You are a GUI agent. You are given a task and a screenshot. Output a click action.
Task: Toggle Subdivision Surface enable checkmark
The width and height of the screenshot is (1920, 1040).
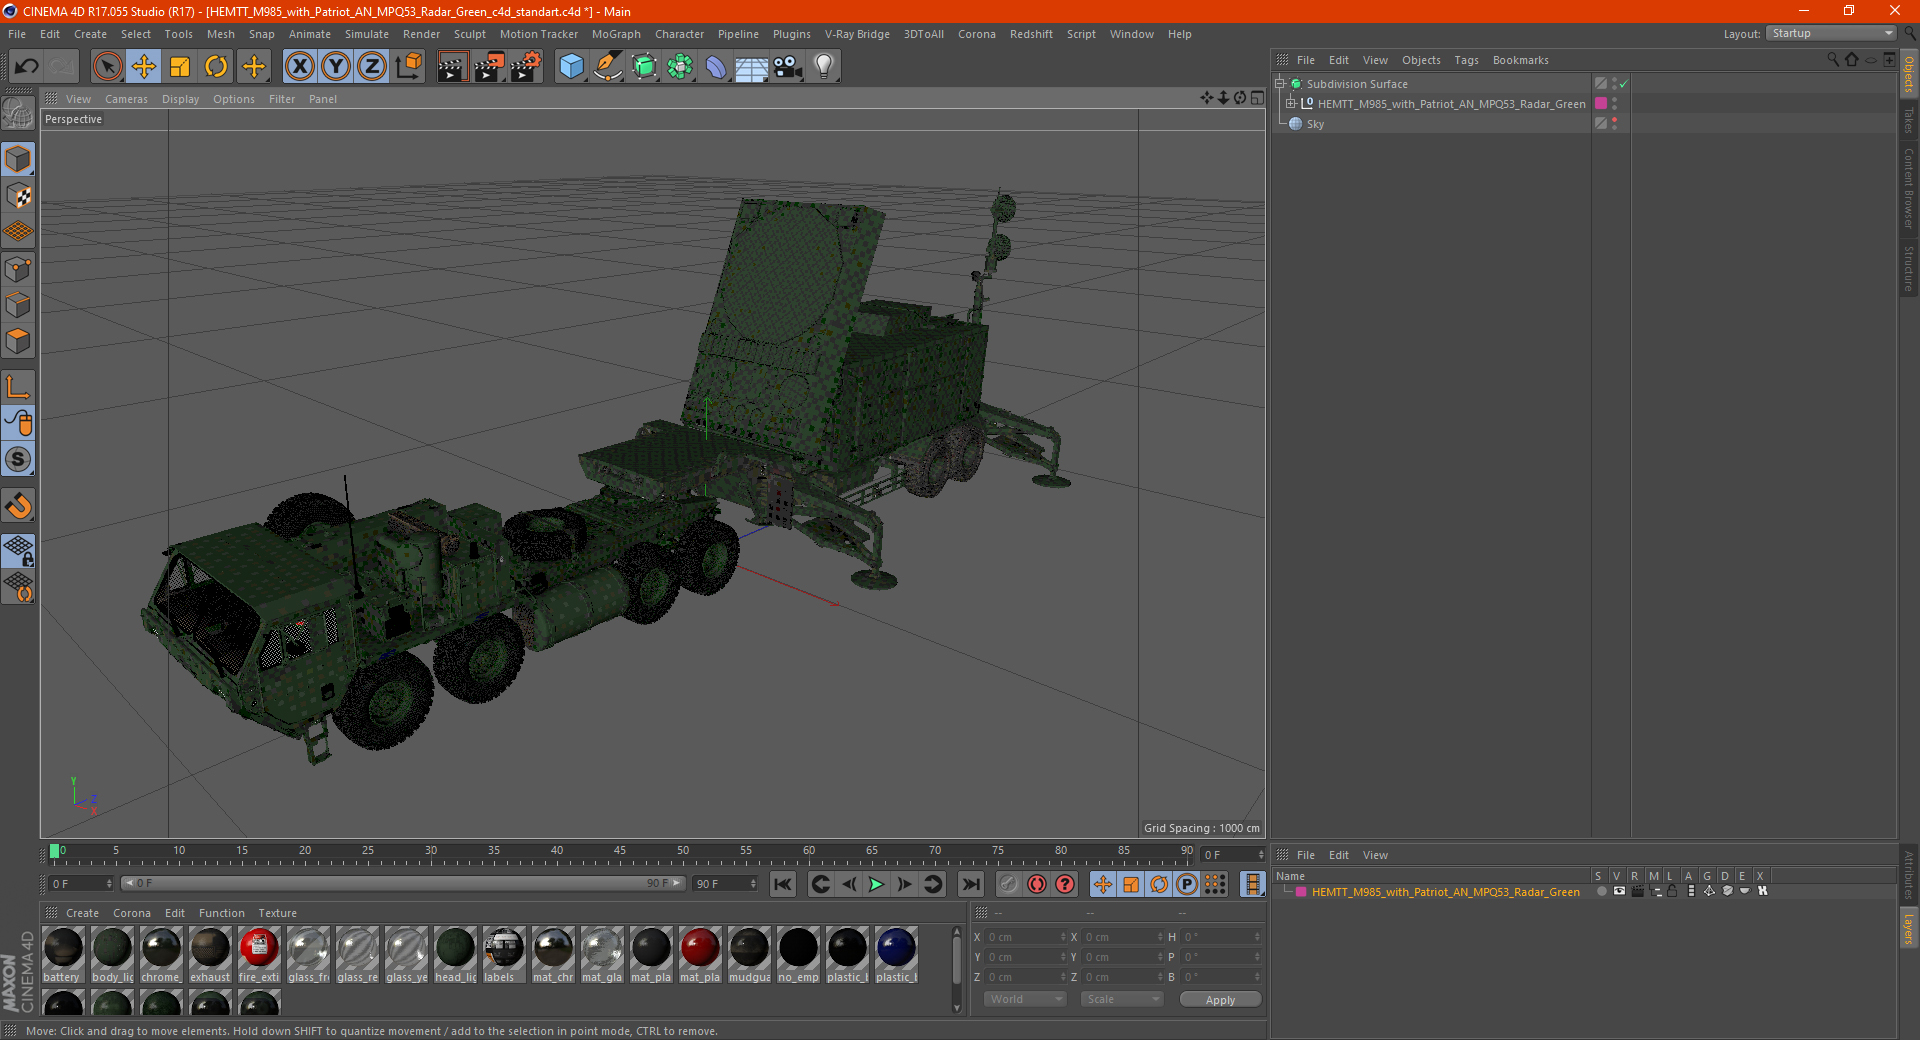[1623, 84]
